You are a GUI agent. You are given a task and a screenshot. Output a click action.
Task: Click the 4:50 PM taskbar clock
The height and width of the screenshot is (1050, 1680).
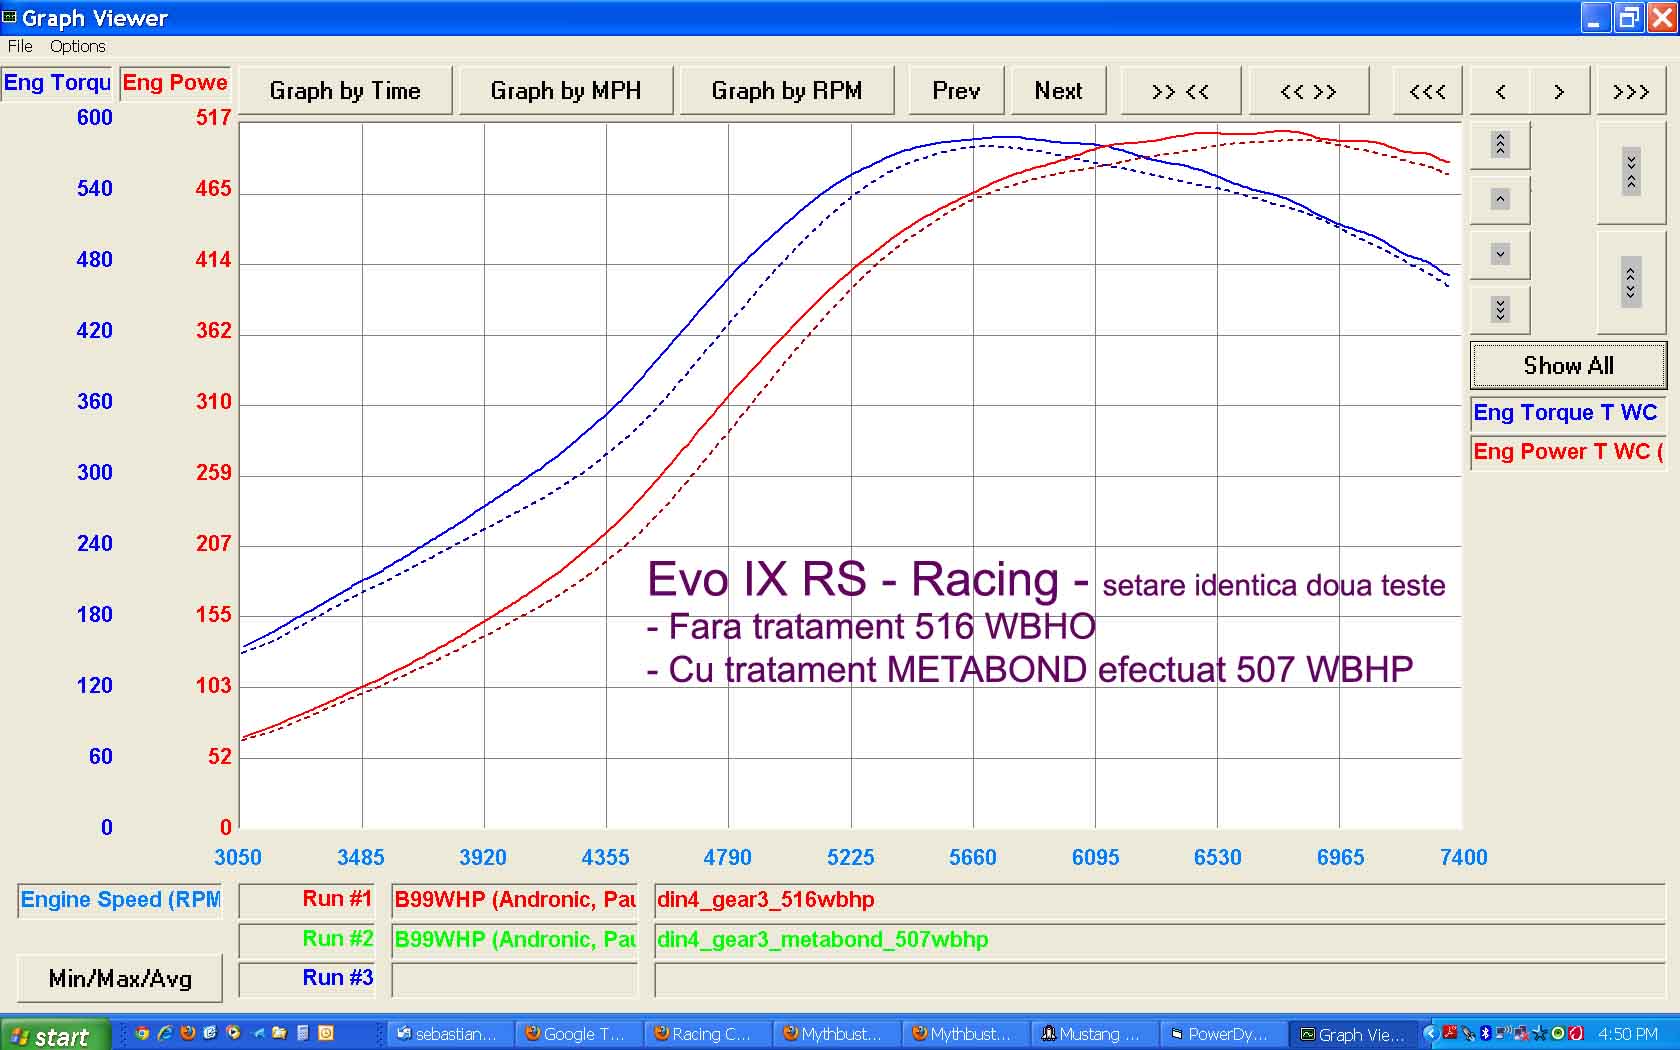tap(1628, 1034)
